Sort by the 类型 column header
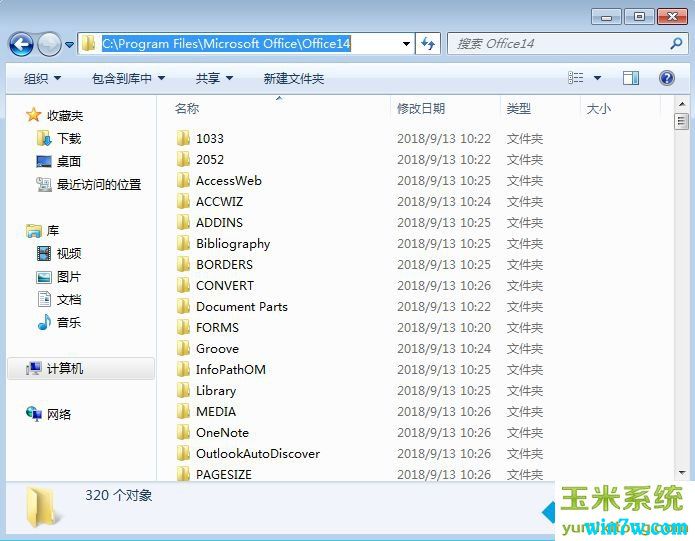695x541 pixels. [x=519, y=109]
